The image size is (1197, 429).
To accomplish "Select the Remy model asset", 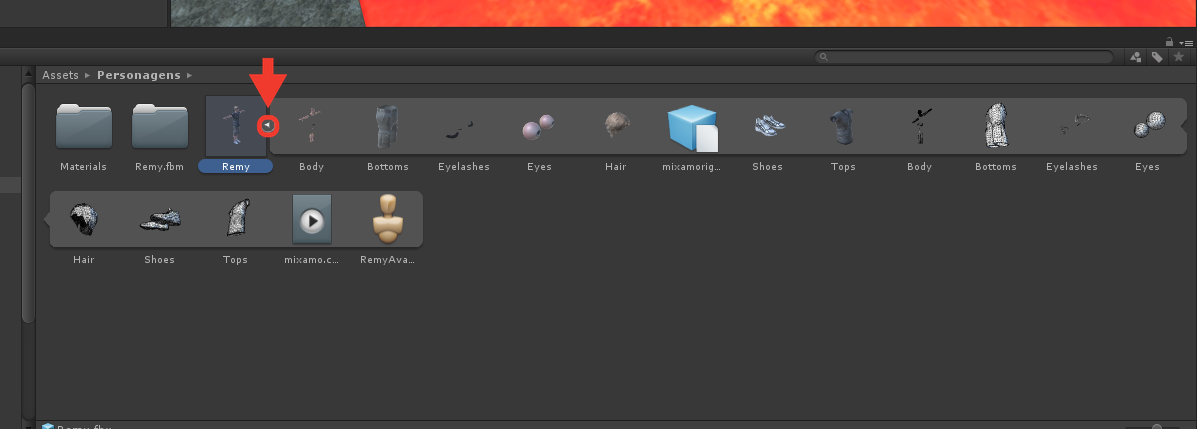I will 236,126.
